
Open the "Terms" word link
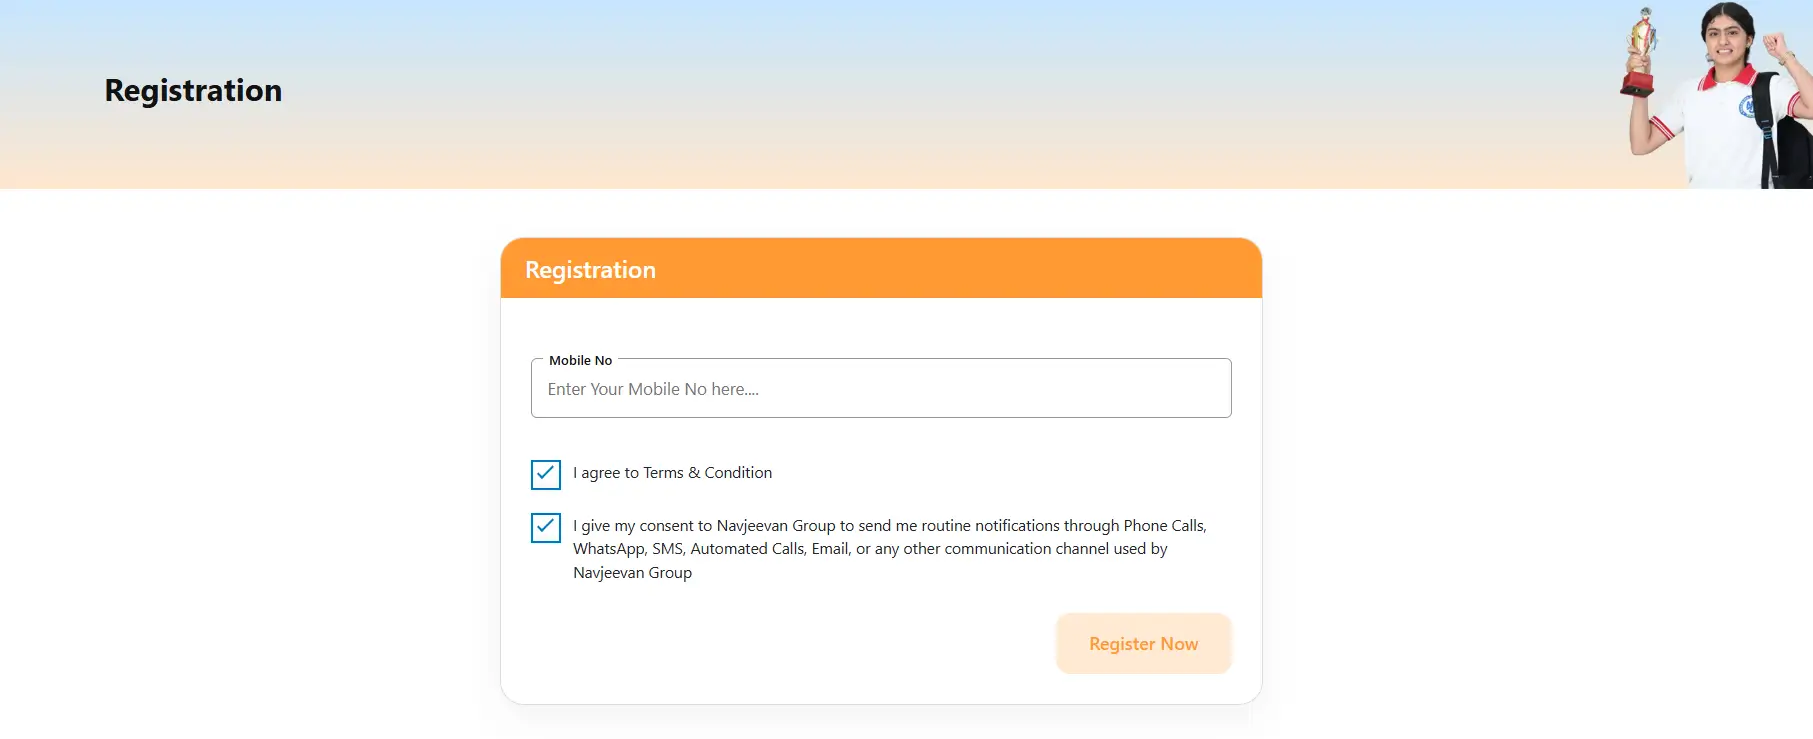point(663,473)
